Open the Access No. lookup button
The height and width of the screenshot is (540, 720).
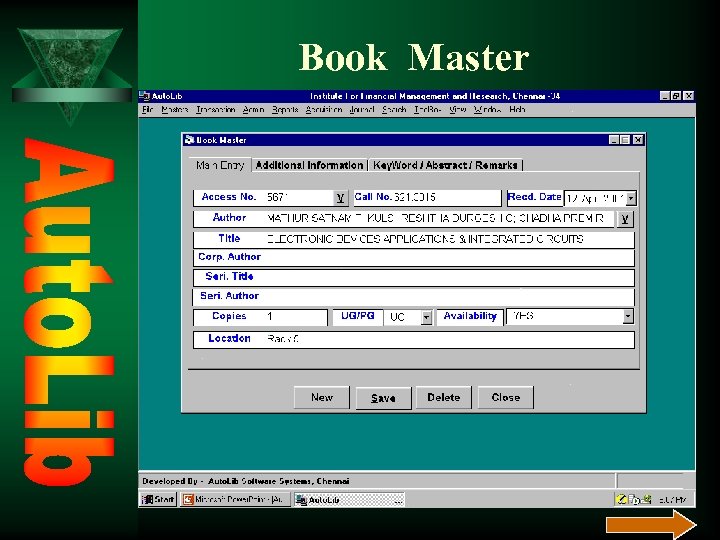[340, 198]
